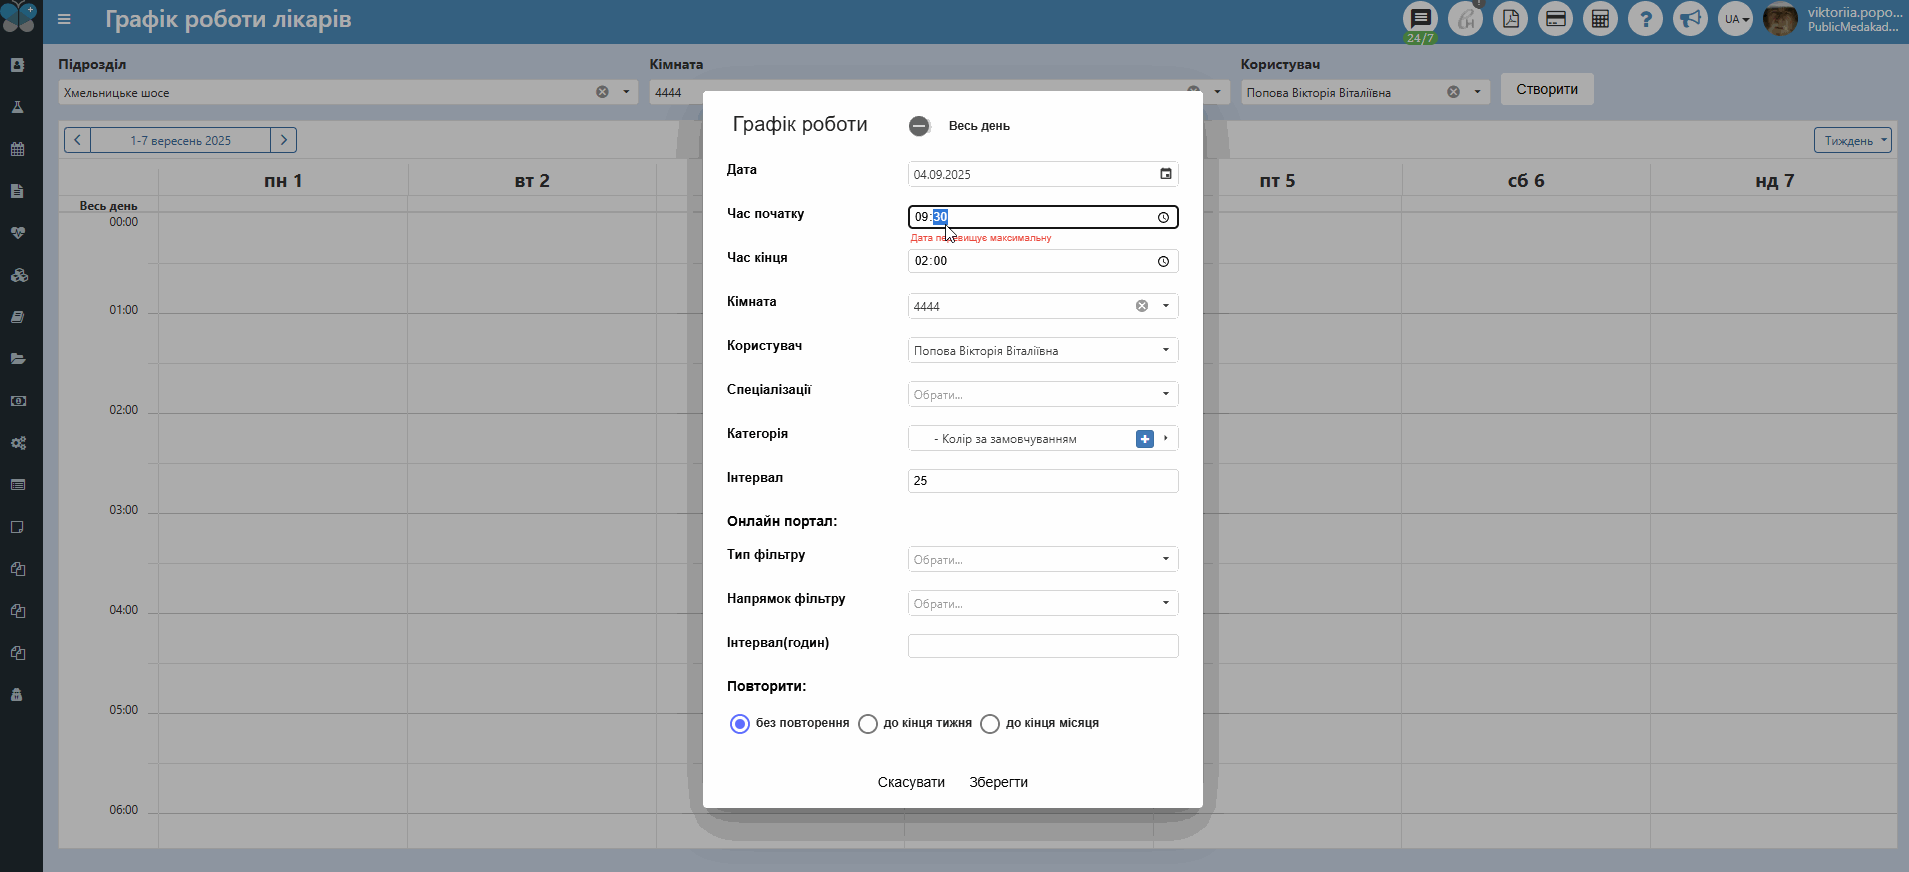Open the date picker calendar icon
This screenshot has height=872, width=1909.
tap(1165, 174)
